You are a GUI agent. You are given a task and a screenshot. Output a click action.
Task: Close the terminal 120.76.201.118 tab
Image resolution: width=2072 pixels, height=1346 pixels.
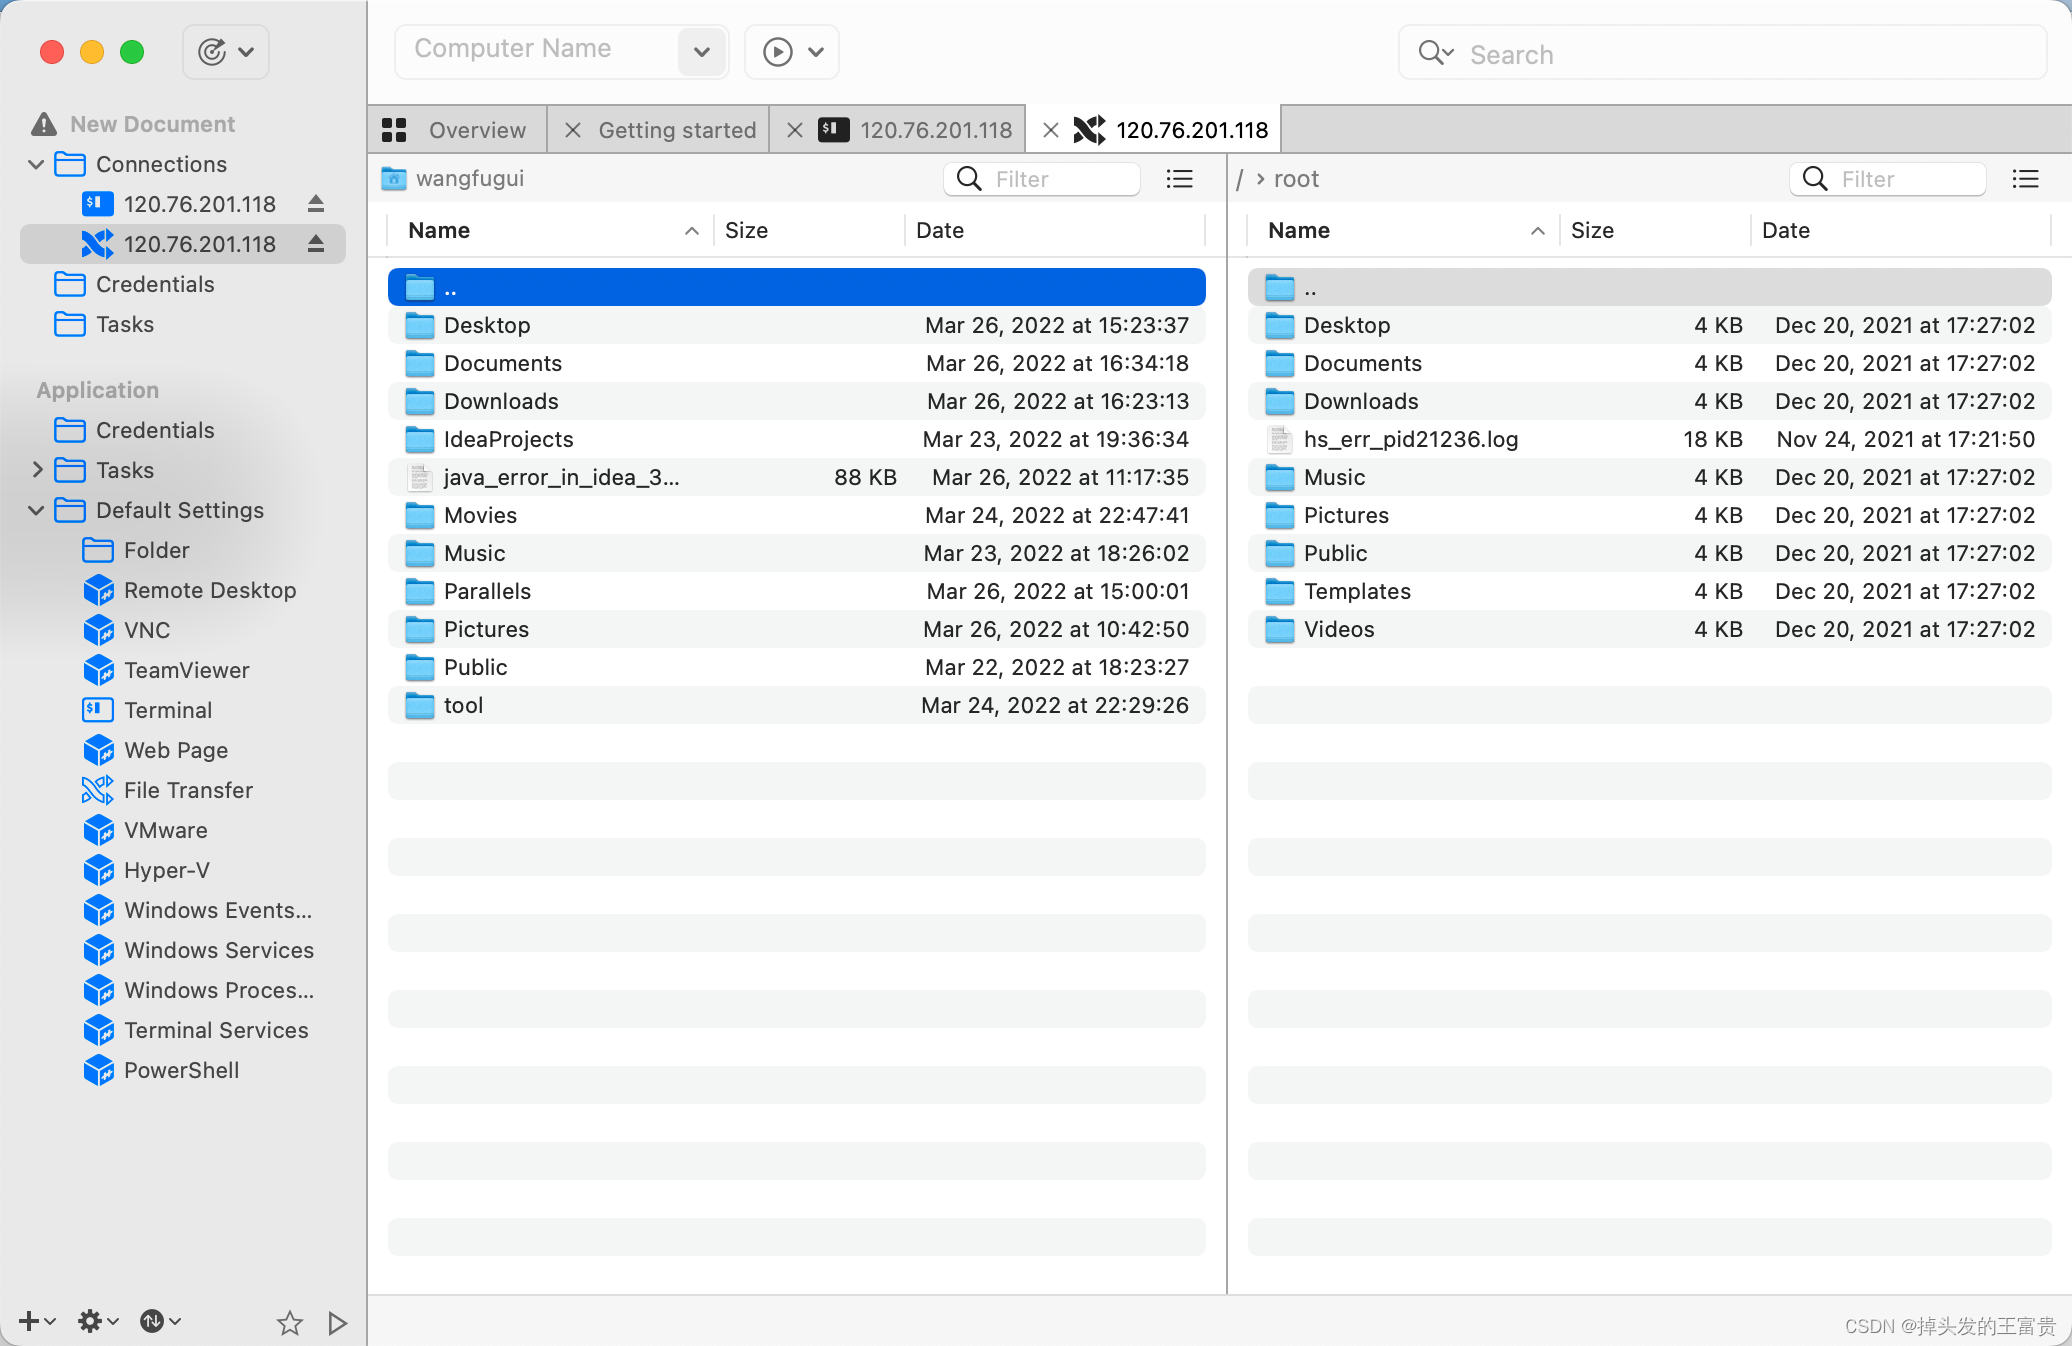click(x=795, y=130)
